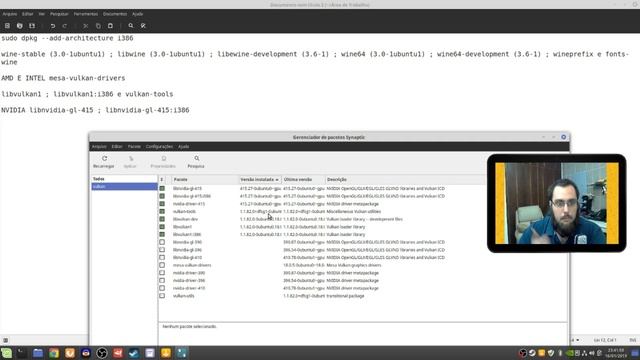The height and width of the screenshot is (360, 640).
Task: Click cursor position indicator in editor status bar
Action: 605,340
